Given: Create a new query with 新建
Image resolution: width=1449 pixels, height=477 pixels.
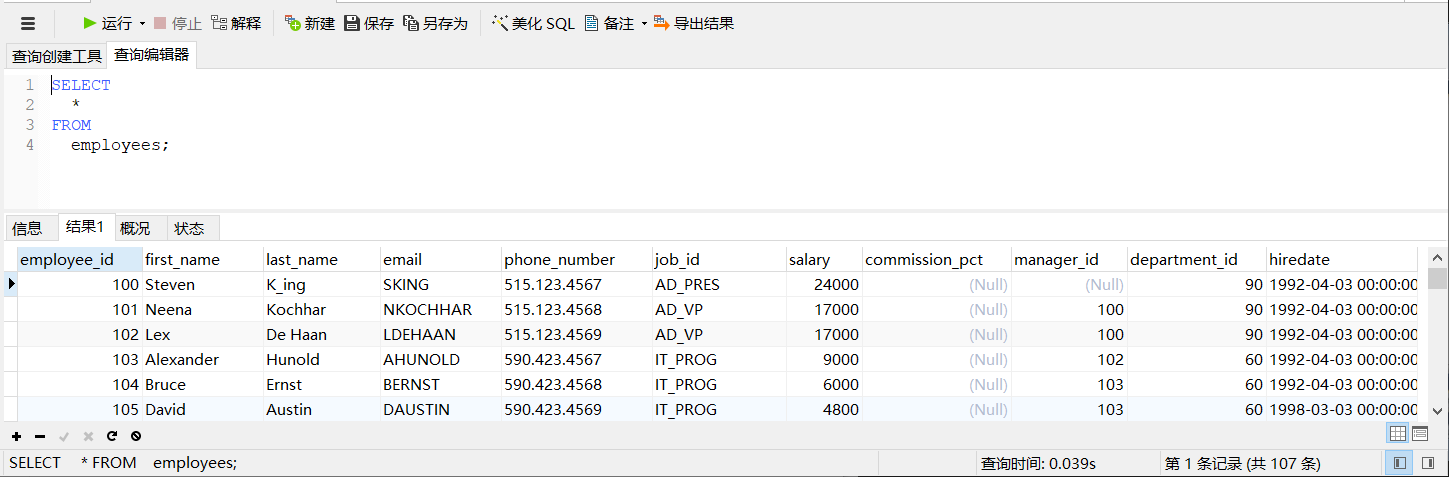Looking at the screenshot, I should coord(309,23).
